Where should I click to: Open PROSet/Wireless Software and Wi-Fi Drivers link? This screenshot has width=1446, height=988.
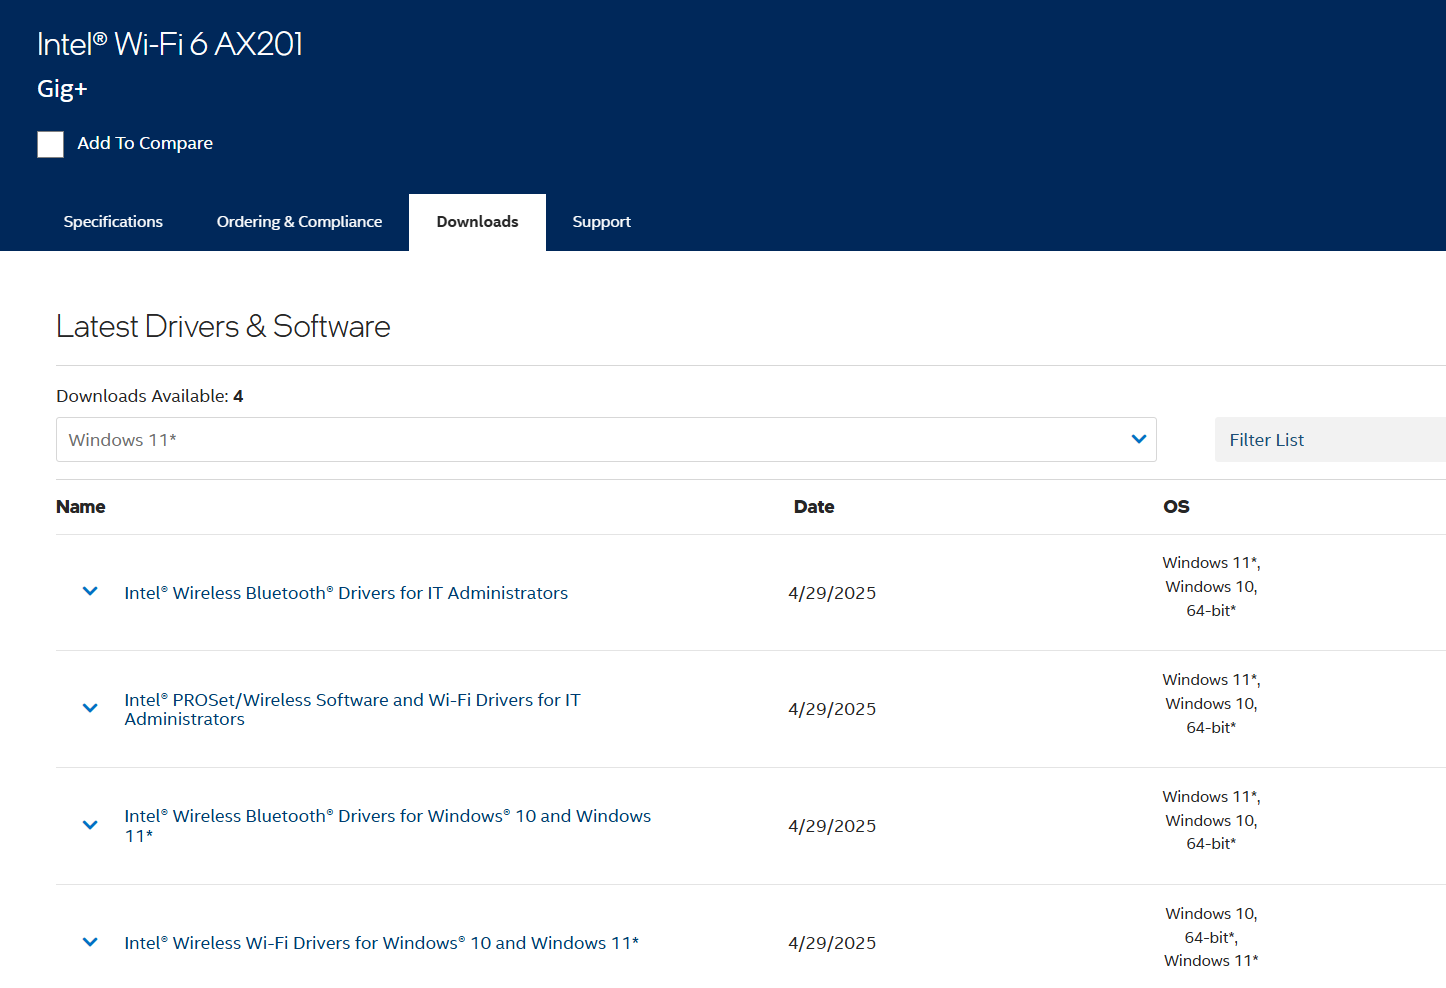click(352, 709)
